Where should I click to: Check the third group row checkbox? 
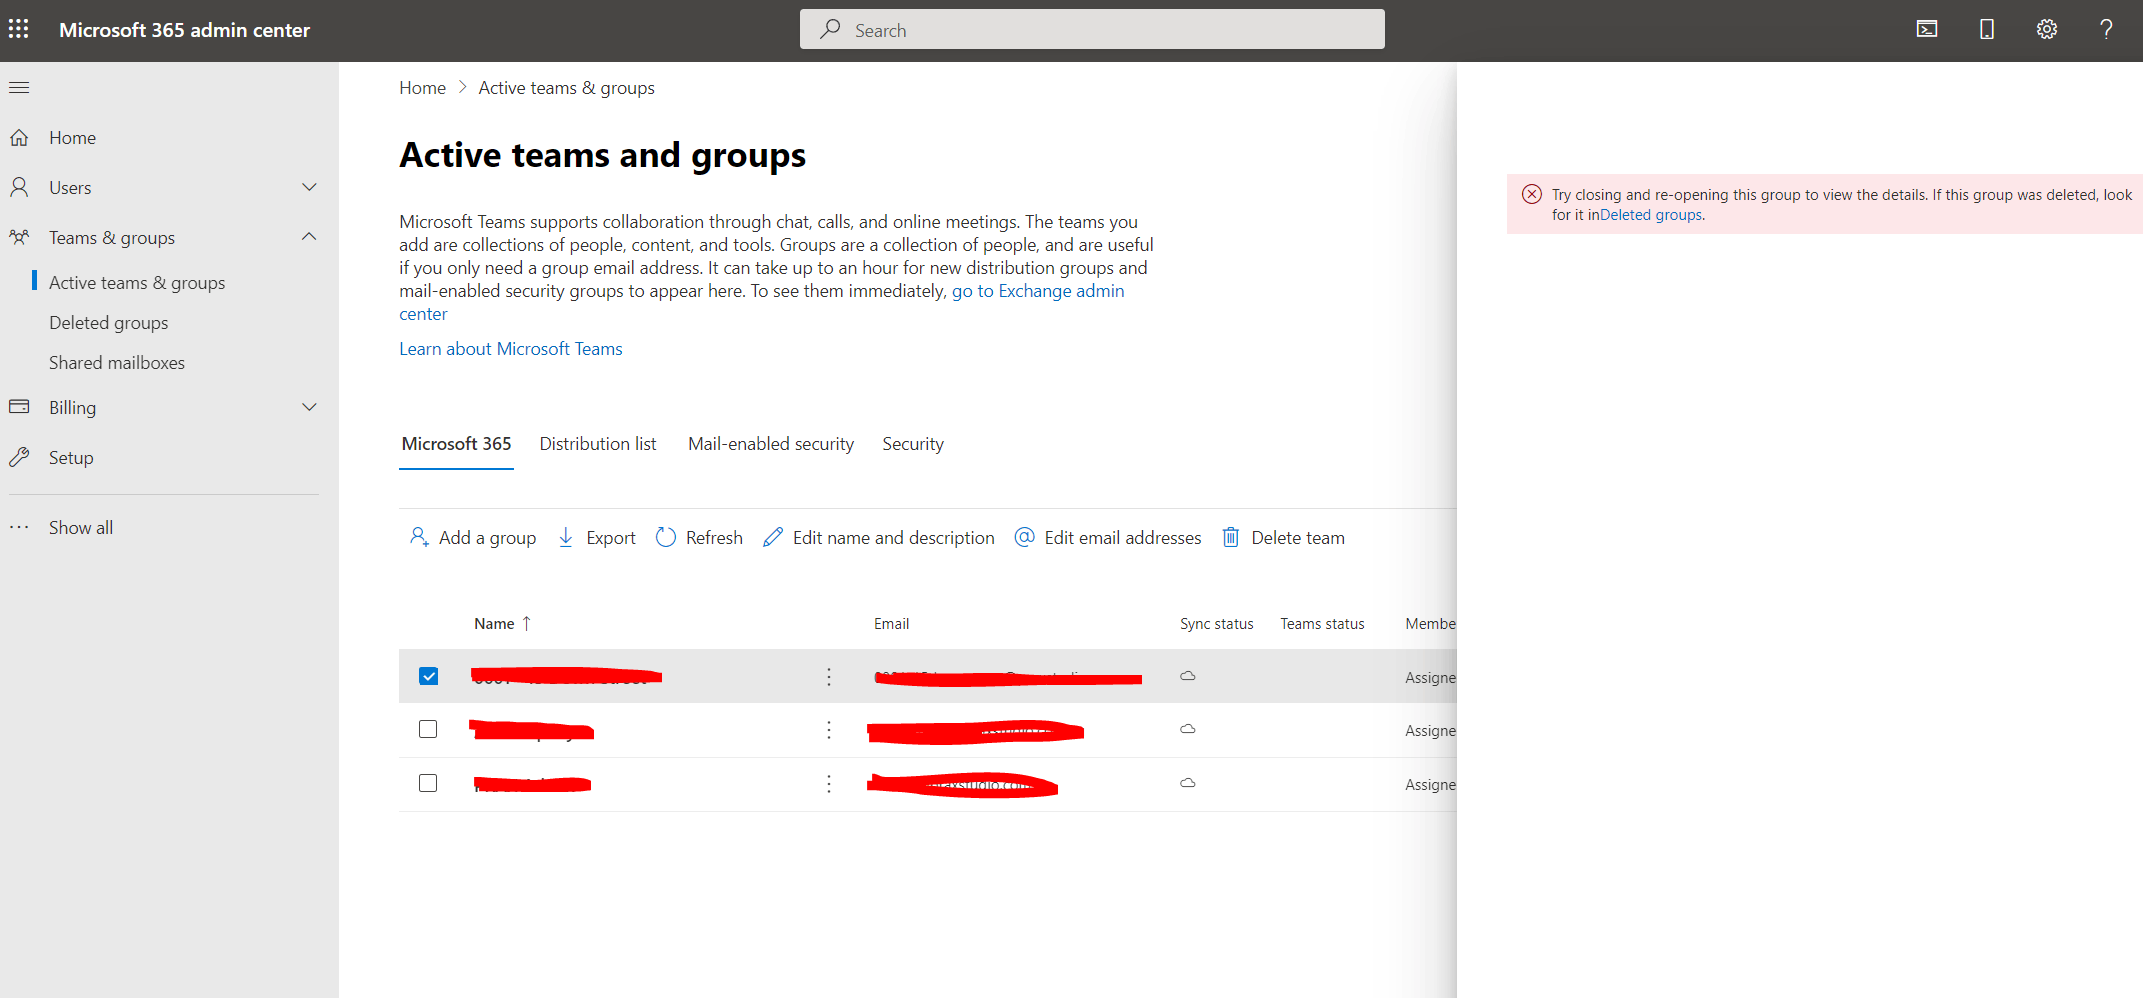[428, 783]
